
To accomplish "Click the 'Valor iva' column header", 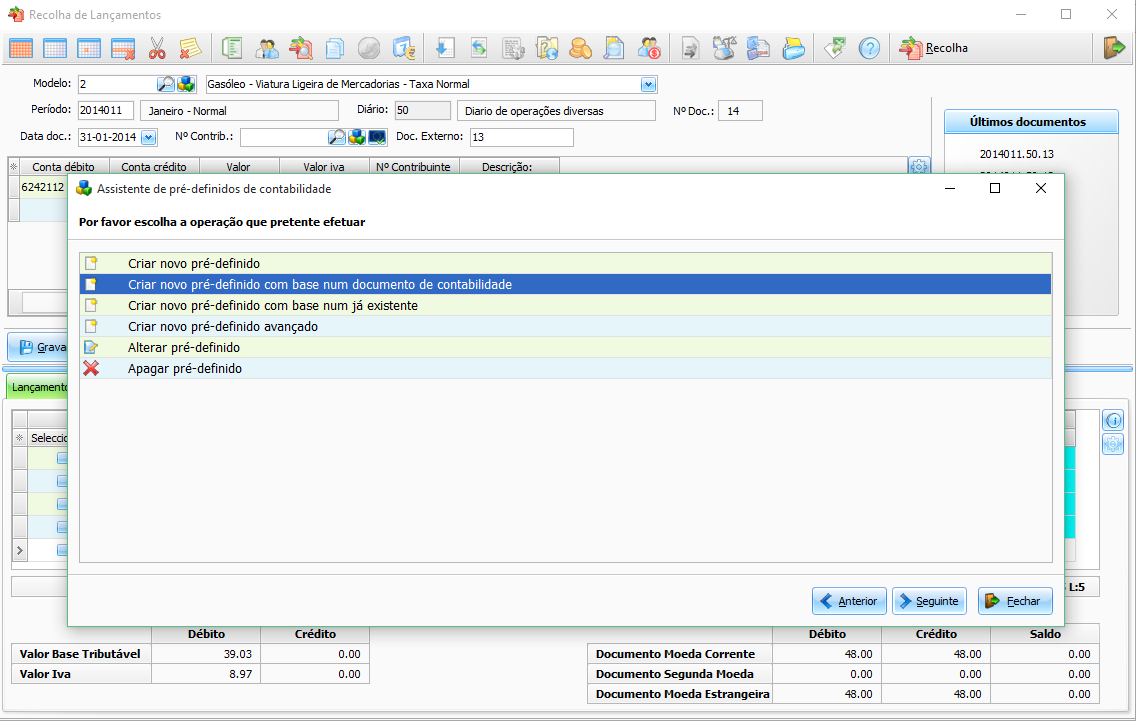I will coord(324,167).
